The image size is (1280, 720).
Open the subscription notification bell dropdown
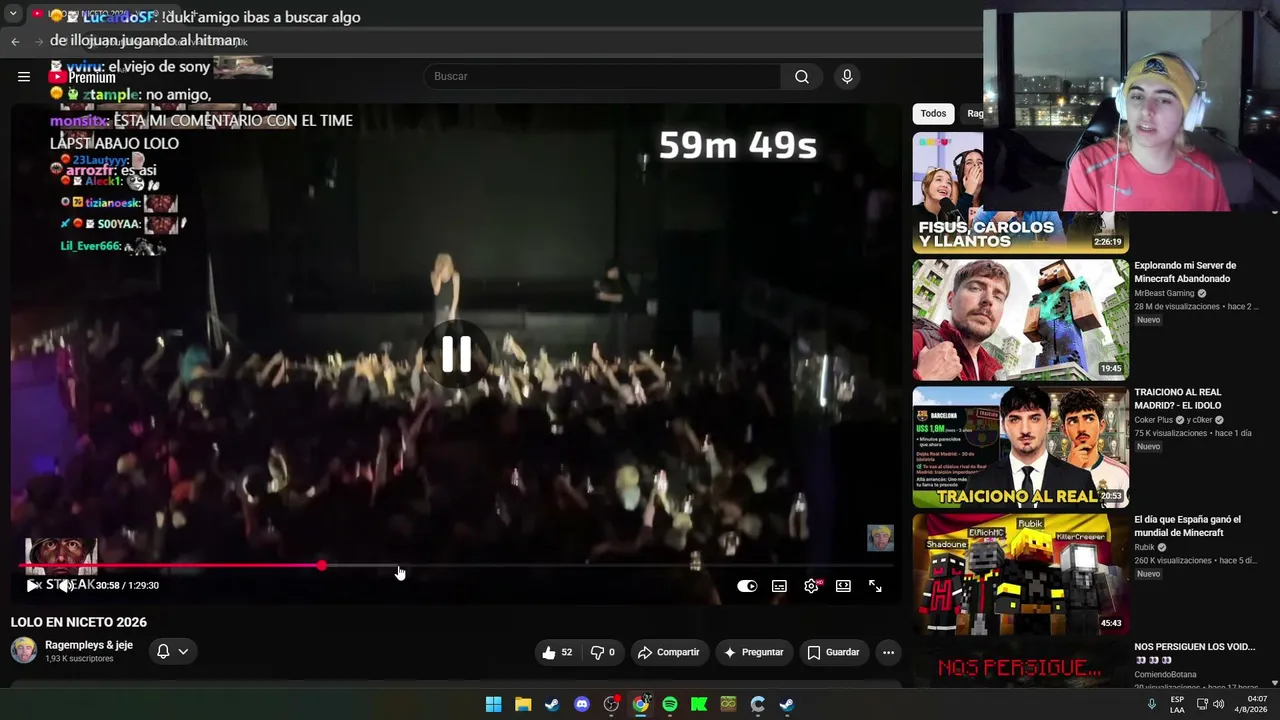coord(172,652)
